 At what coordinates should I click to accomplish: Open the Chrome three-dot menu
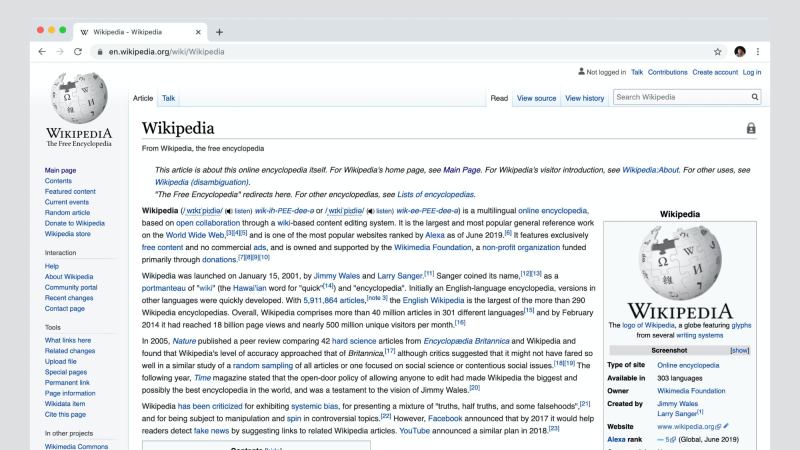(758, 51)
